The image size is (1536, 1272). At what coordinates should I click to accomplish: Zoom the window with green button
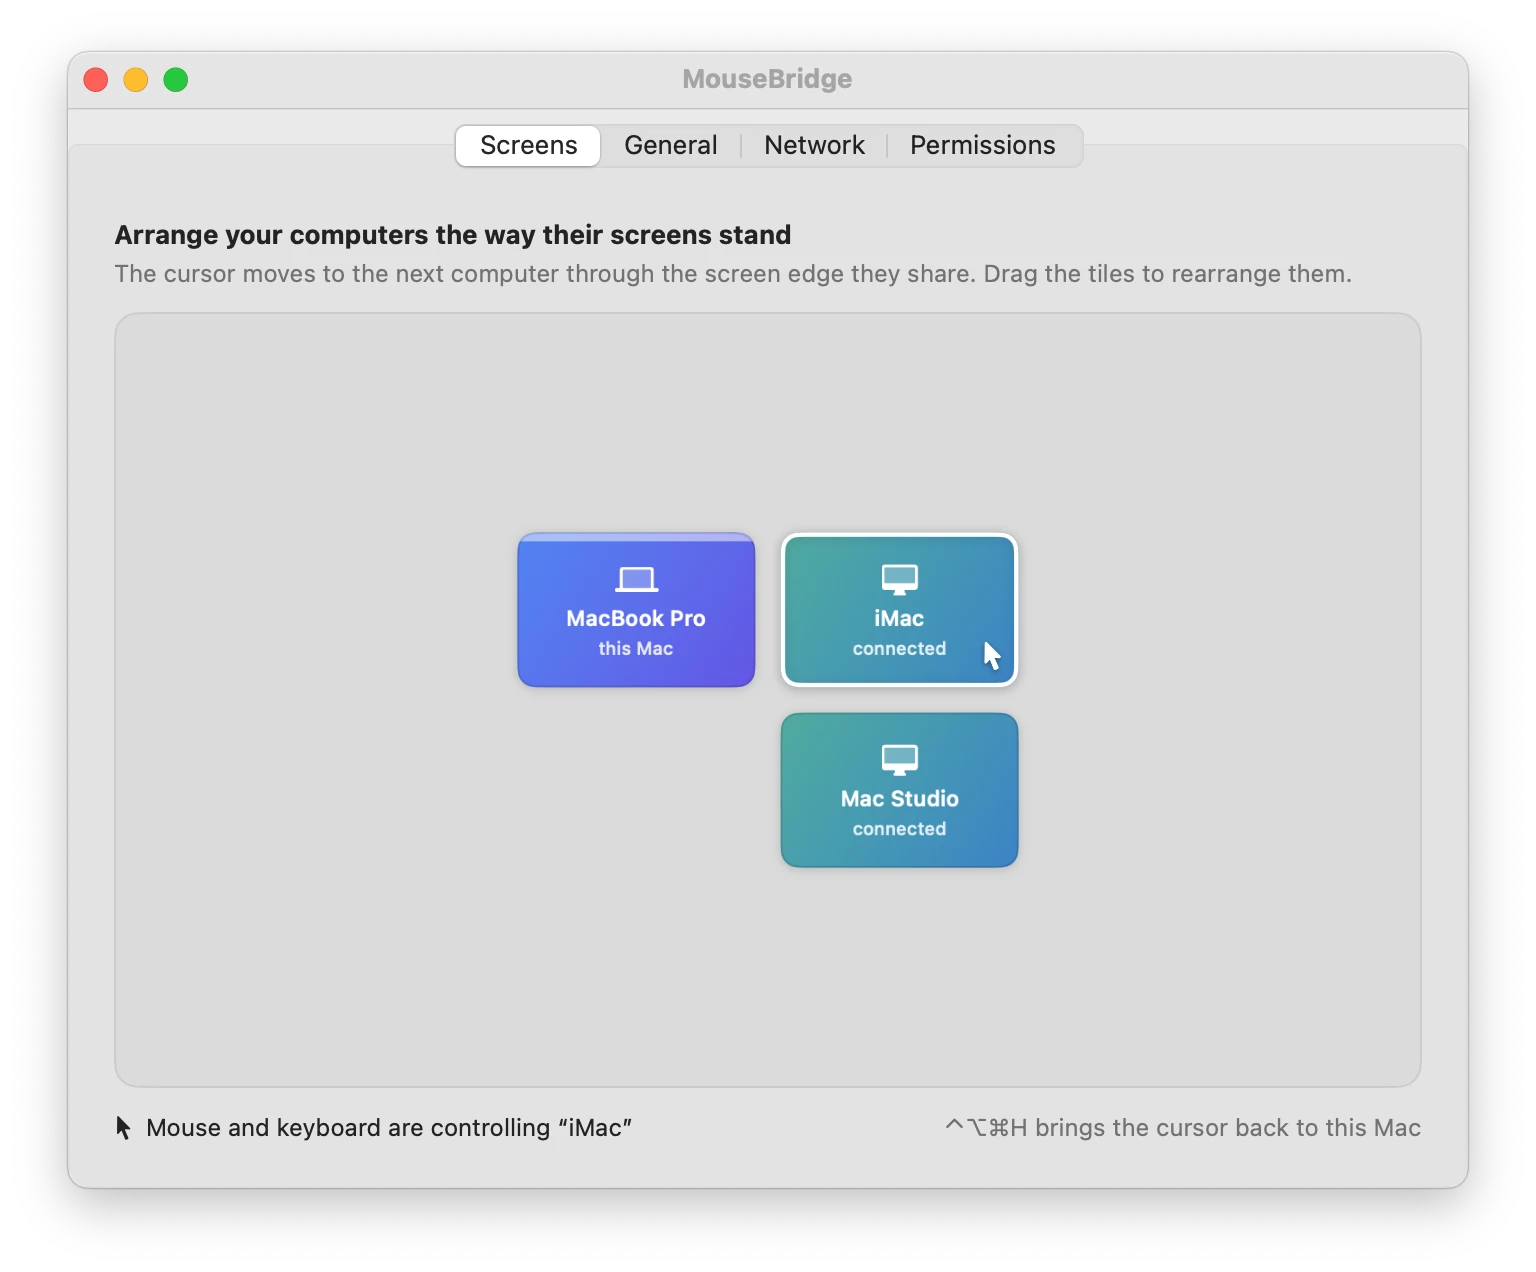coord(176,79)
